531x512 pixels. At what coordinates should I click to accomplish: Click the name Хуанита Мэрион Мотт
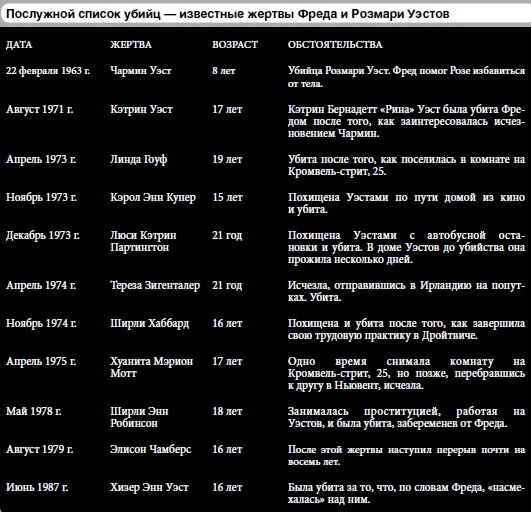coord(151,367)
